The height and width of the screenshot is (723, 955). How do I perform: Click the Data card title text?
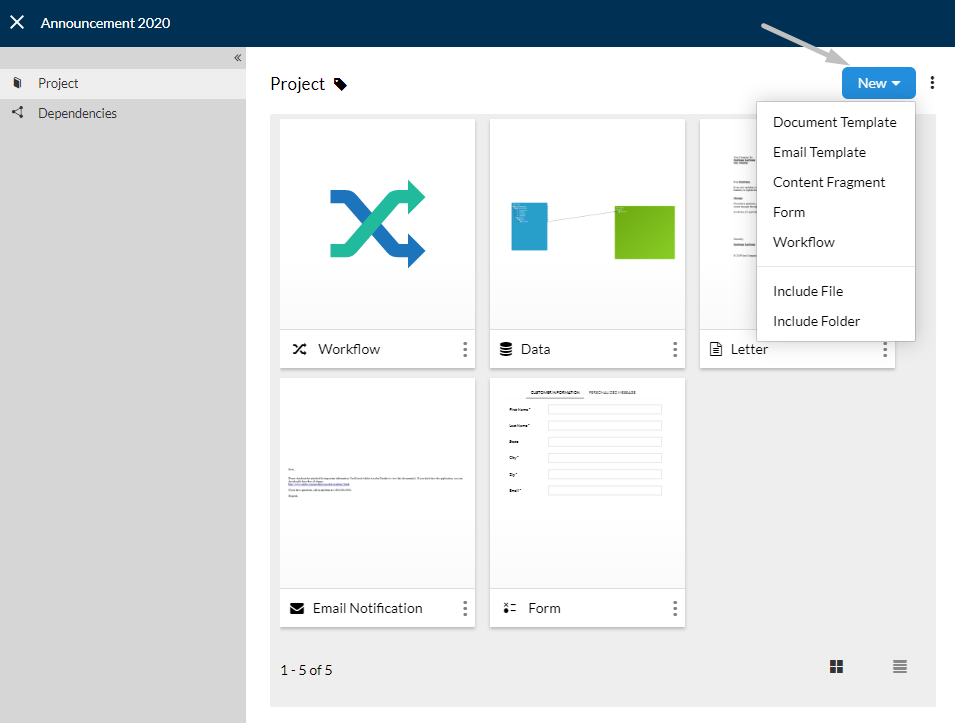coord(535,349)
